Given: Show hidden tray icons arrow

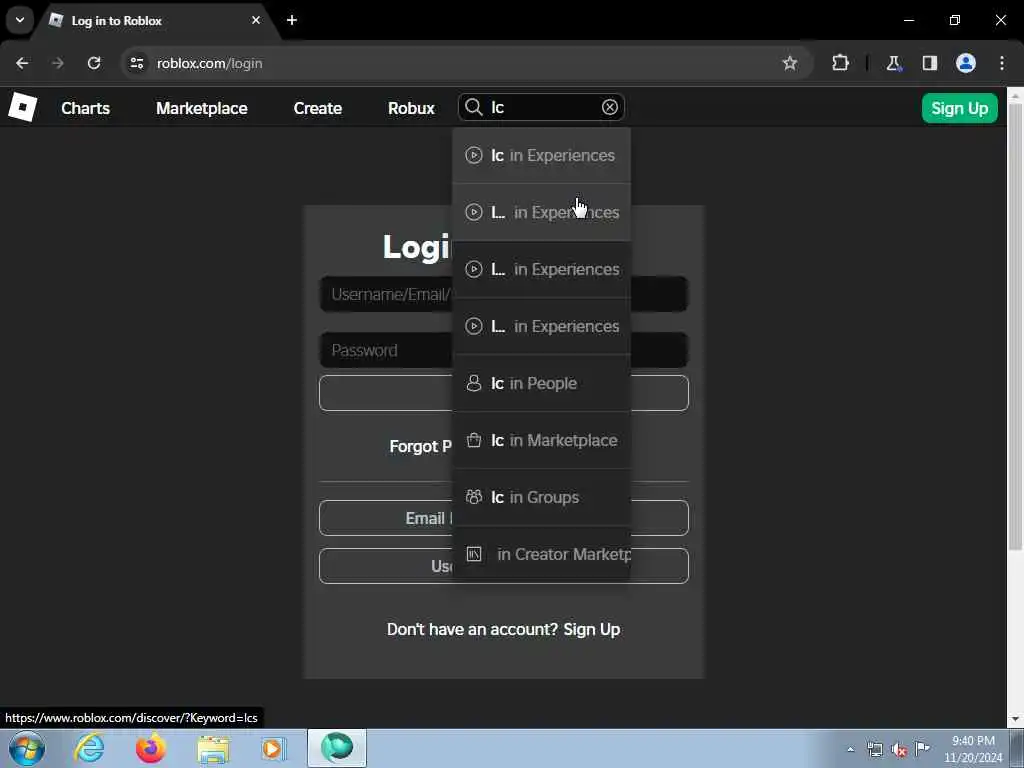Looking at the screenshot, I should [850, 749].
